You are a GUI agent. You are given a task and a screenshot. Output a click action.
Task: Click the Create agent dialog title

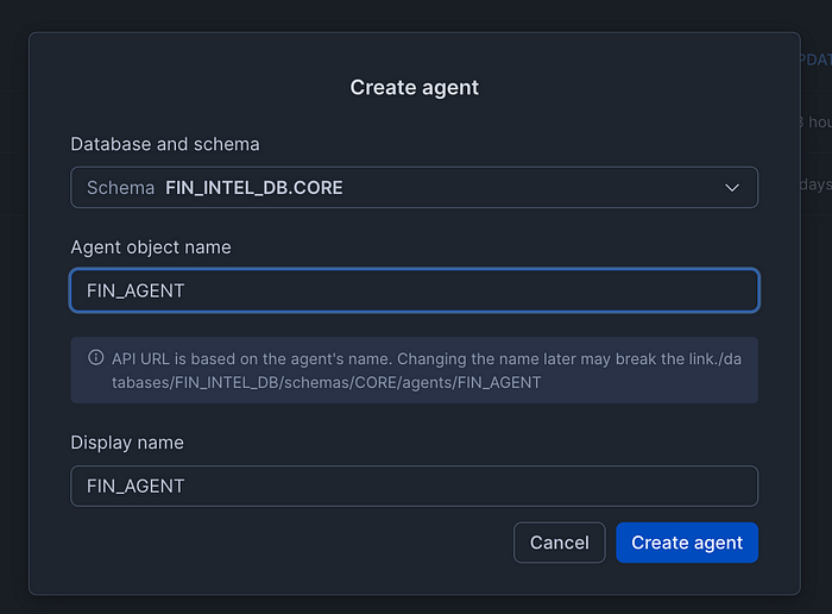point(414,87)
